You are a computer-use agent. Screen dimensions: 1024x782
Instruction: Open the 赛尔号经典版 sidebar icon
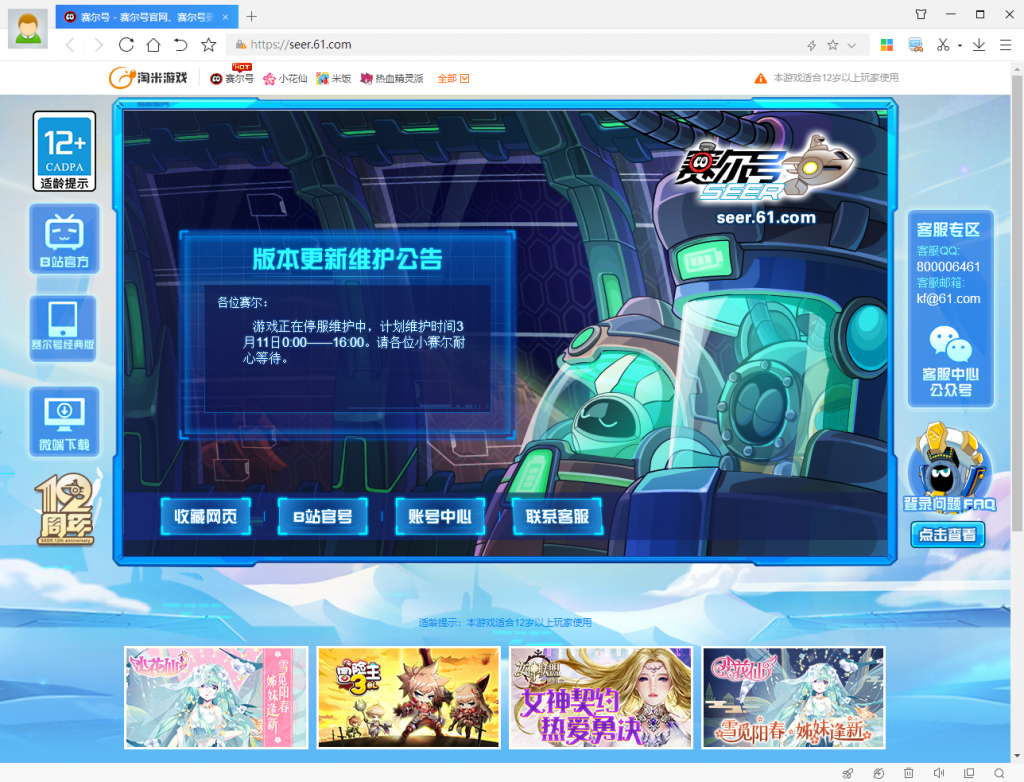(63, 329)
